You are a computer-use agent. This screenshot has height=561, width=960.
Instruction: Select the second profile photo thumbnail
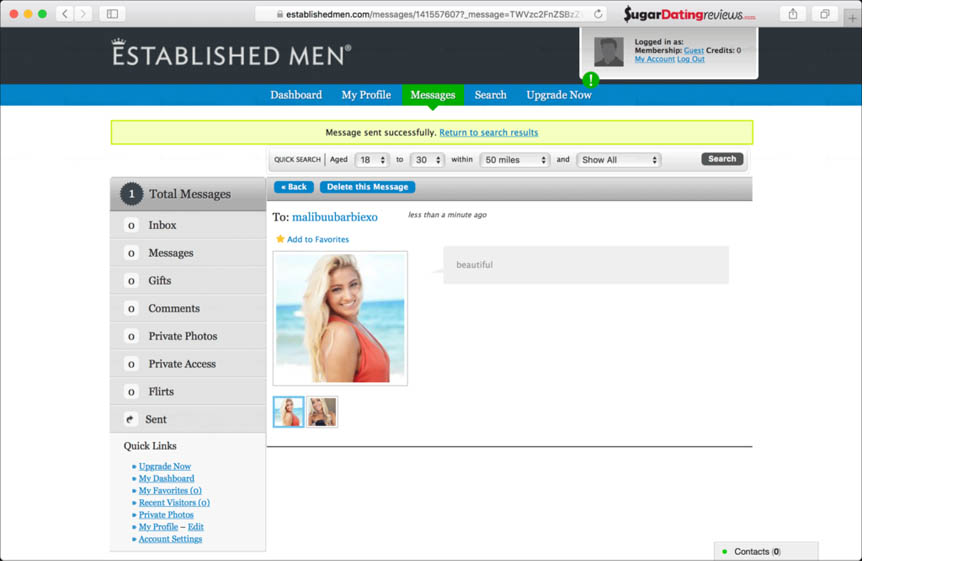pos(322,412)
